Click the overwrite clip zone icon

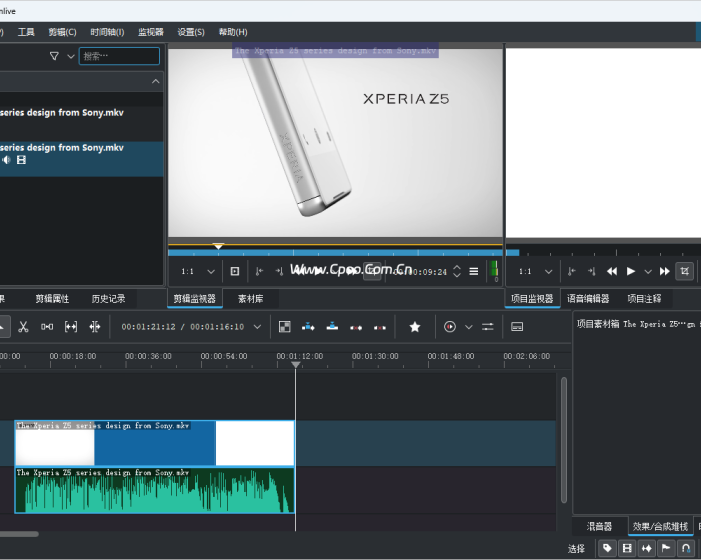332,327
